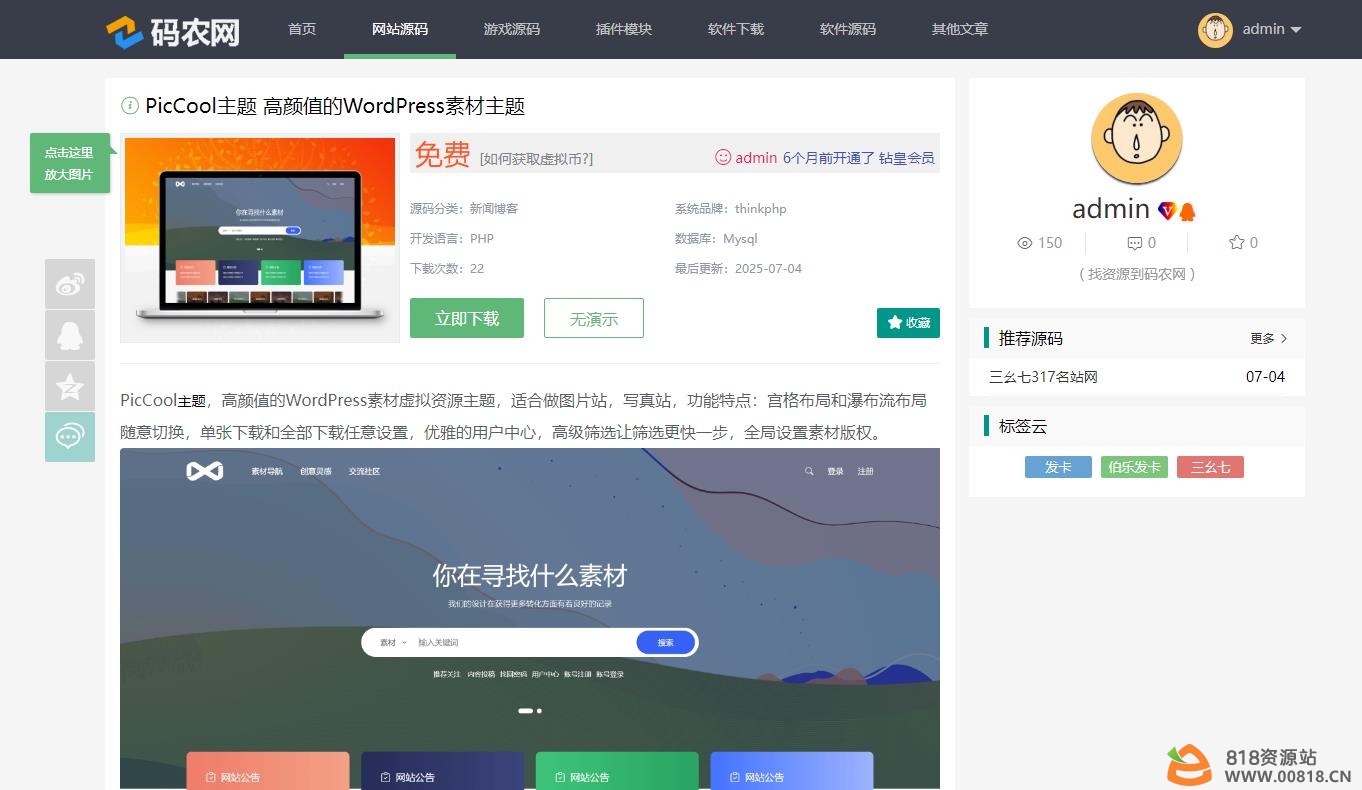Image resolution: width=1362 pixels, height=790 pixels.
Task: Click the blue 搜索 button in the large preview image
Action: (666, 642)
